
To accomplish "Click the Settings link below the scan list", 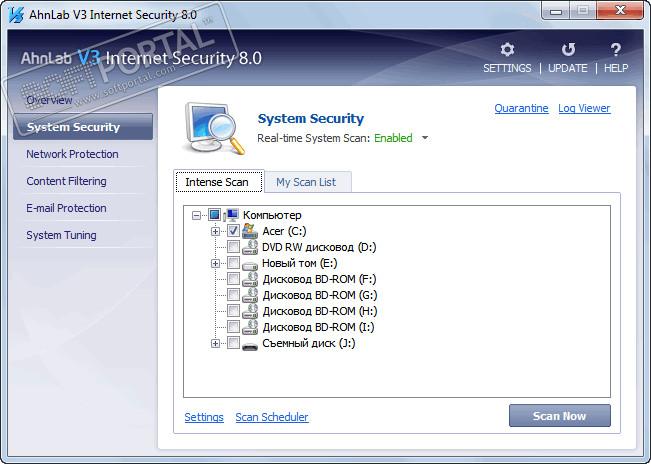I will tap(204, 417).
